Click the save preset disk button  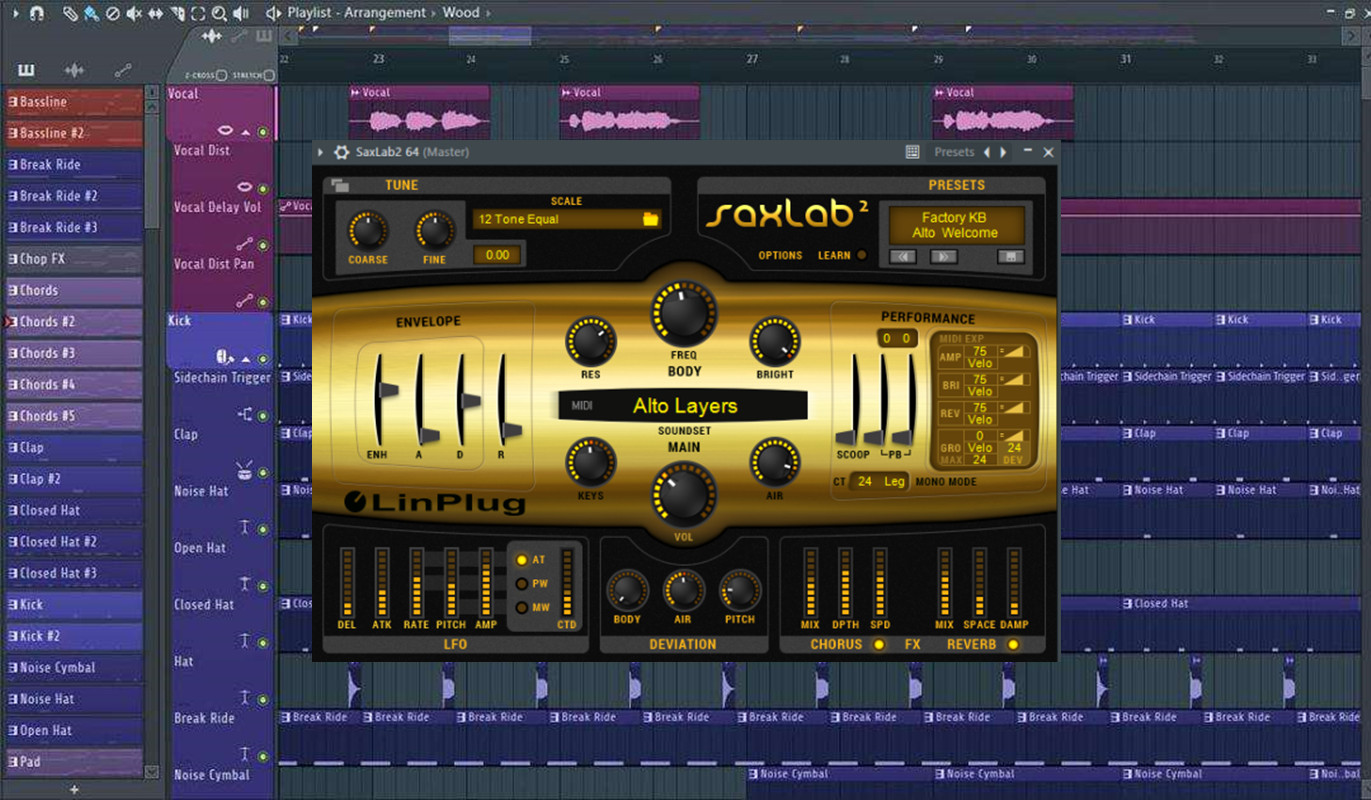1011,256
